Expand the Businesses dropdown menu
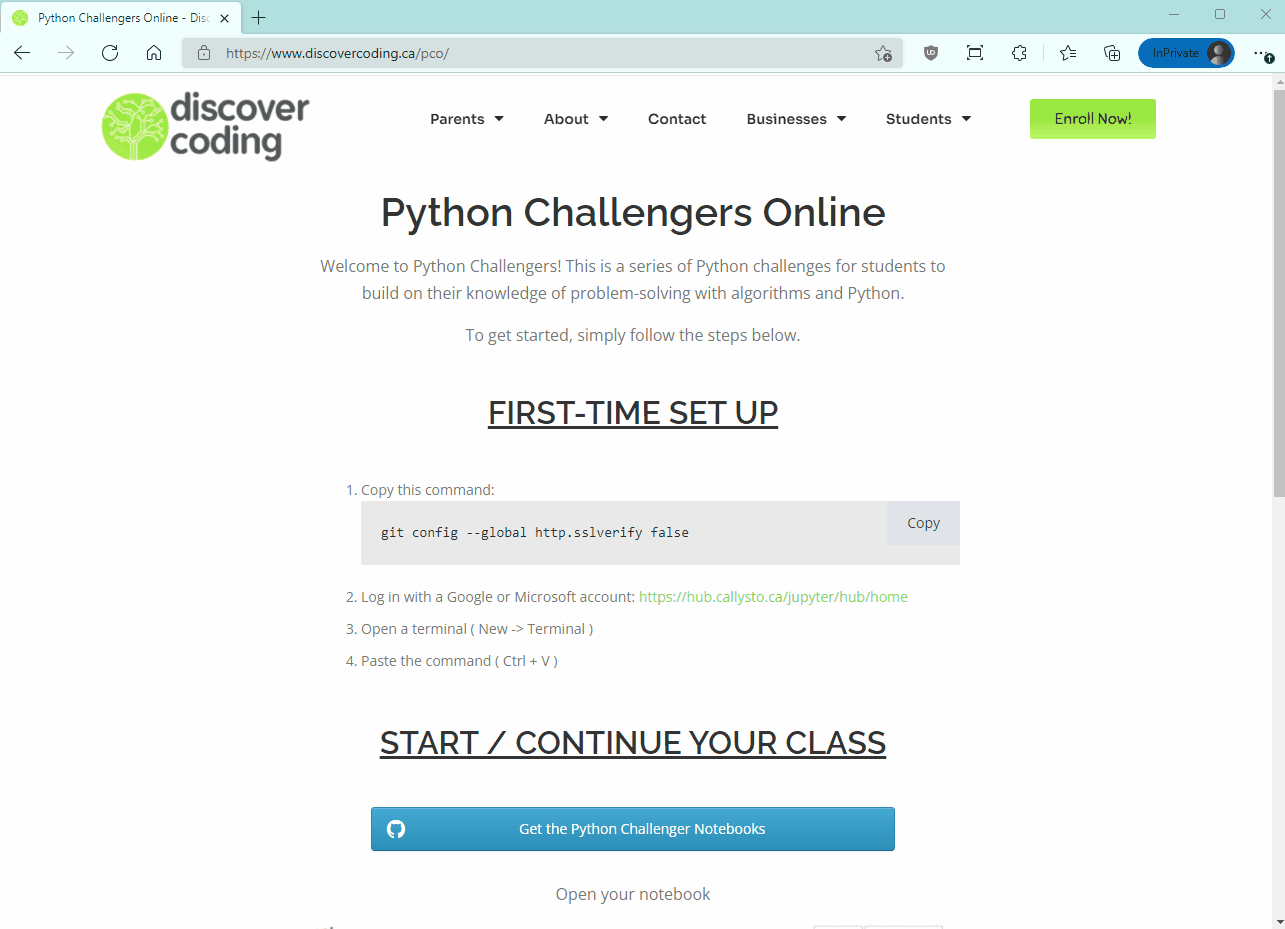Screen dimensions: 1285x929 [x=796, y=119]
